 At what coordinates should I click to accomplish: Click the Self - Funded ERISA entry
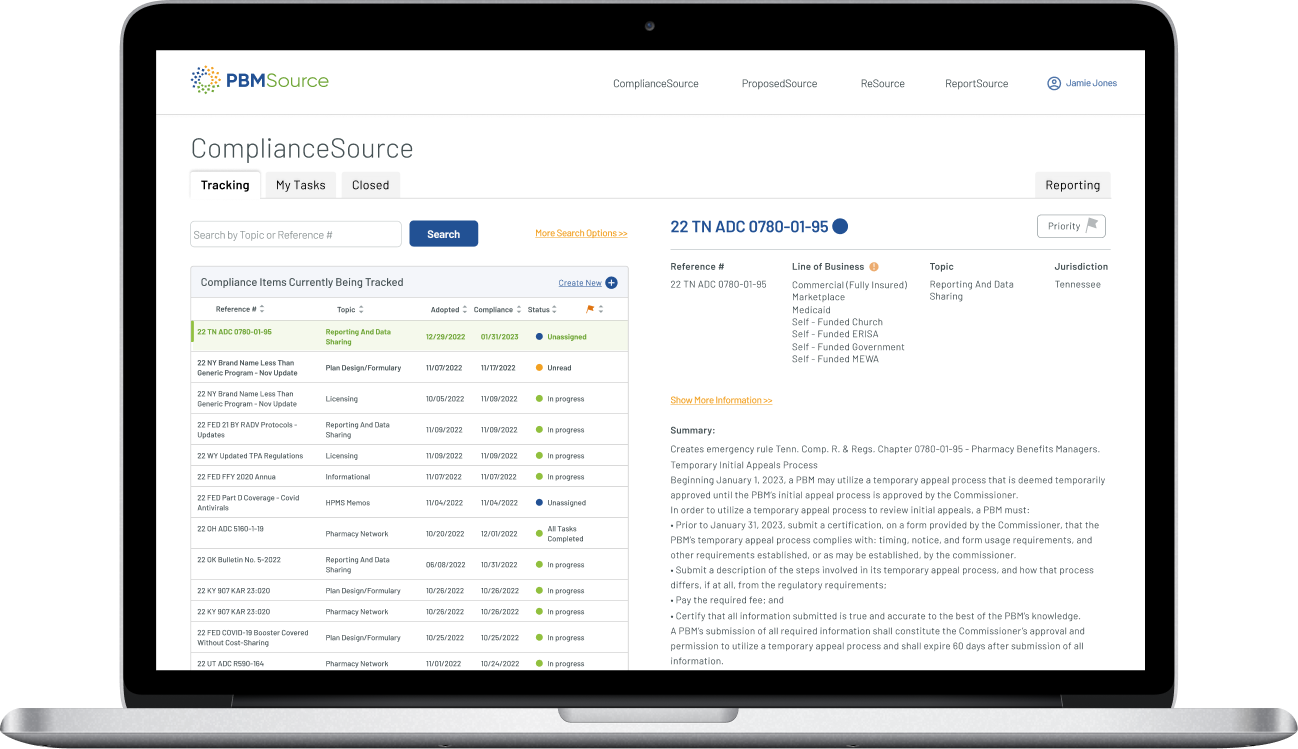pos(835,335)
